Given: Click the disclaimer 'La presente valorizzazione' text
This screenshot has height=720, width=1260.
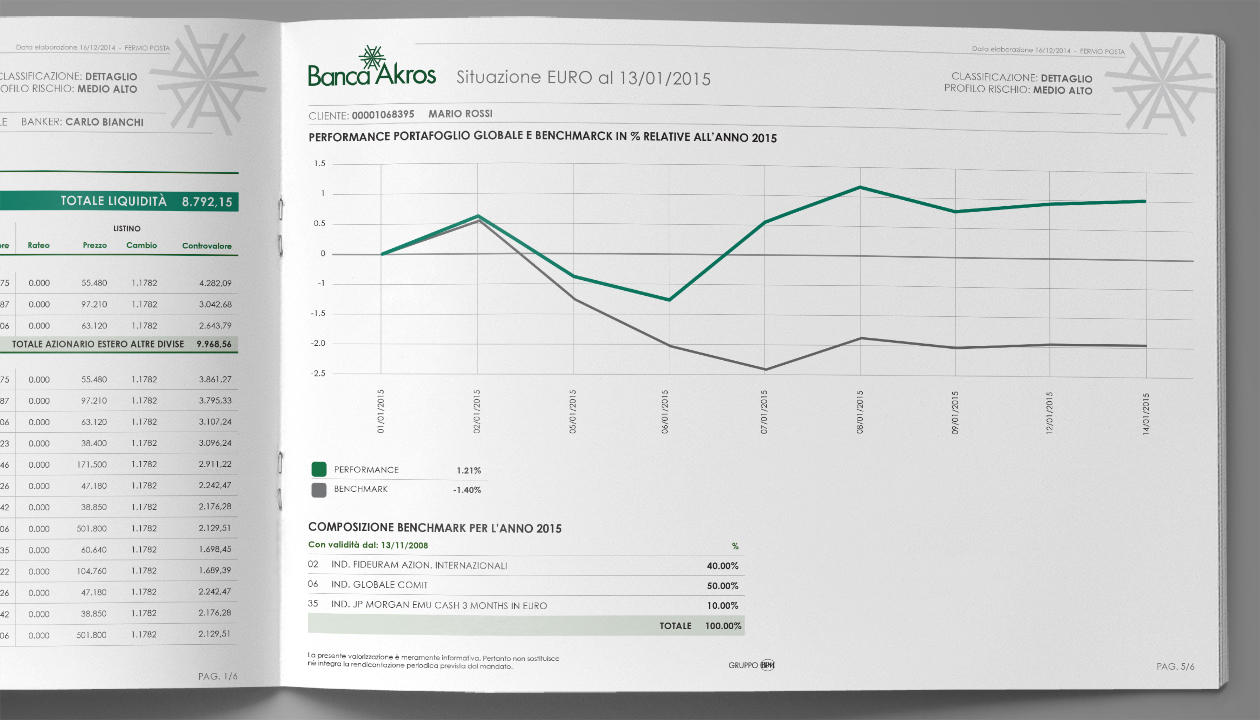Looking at the screenshot, I should [x=434, y=660].
